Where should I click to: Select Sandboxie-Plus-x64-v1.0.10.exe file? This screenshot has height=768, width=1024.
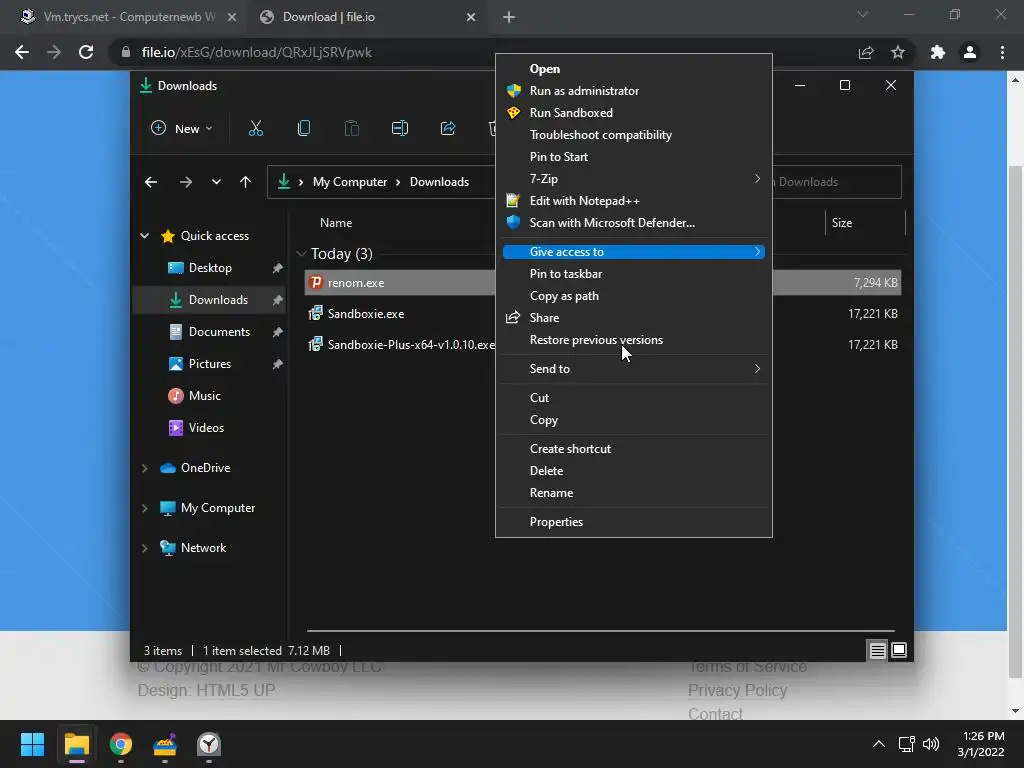411,345
